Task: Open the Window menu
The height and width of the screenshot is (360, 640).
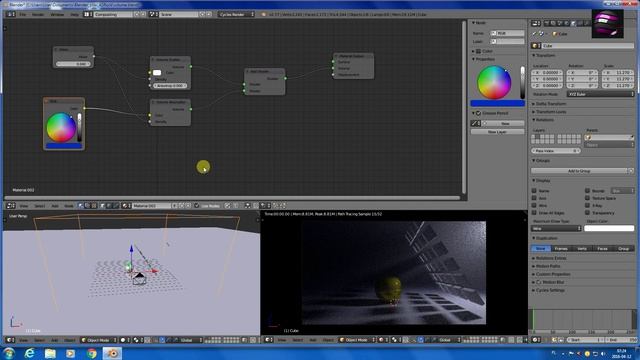Action: [57, 14]
